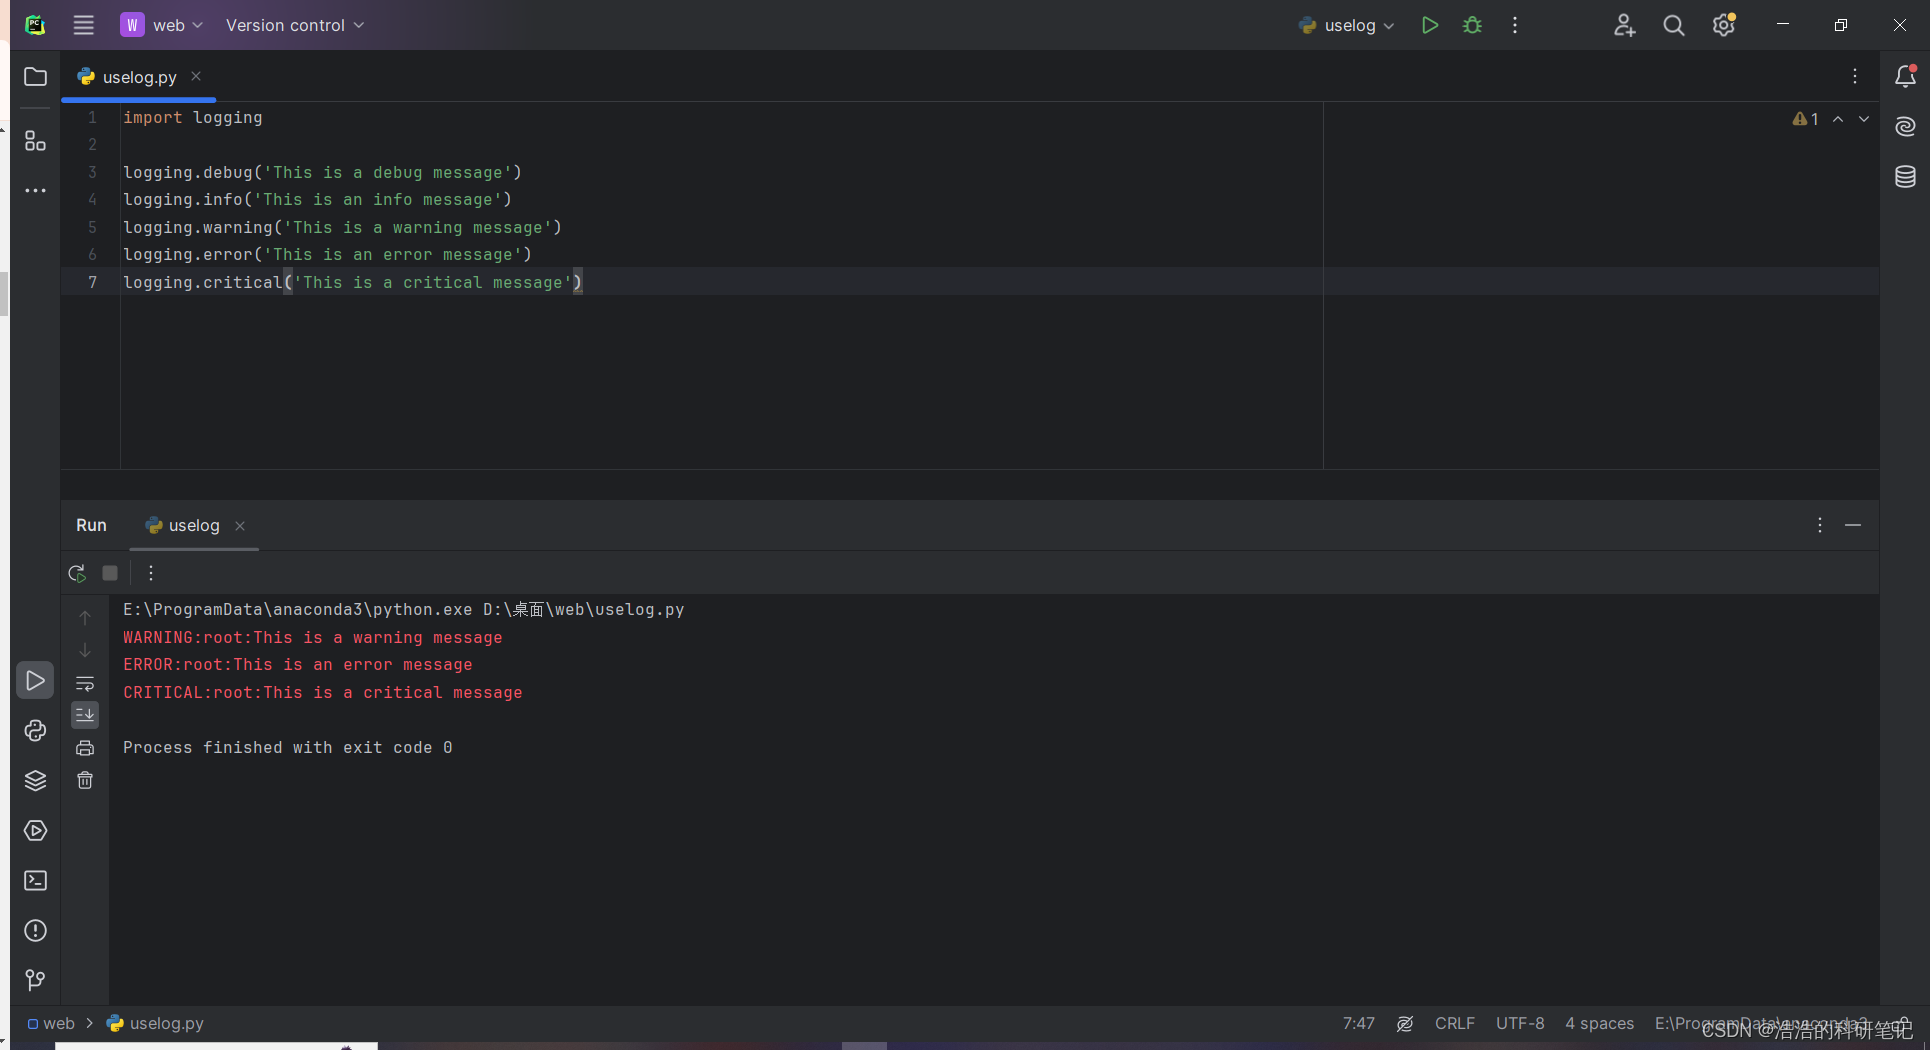
Task: Click line number 3 in gutter
Action: pos(92,172)
